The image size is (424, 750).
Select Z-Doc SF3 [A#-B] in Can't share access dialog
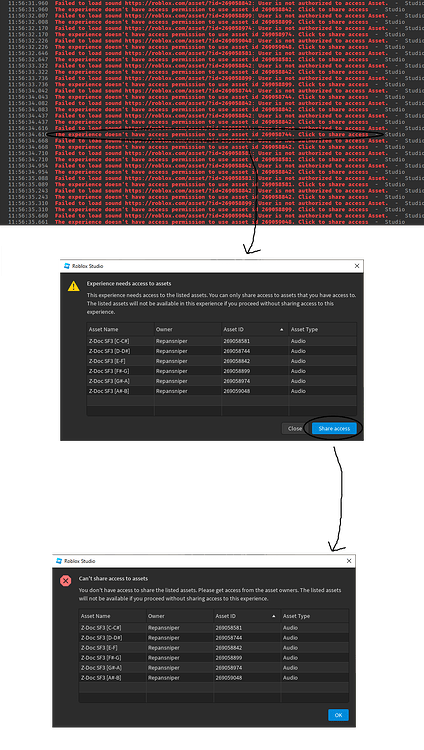click(x=101, y=678)
